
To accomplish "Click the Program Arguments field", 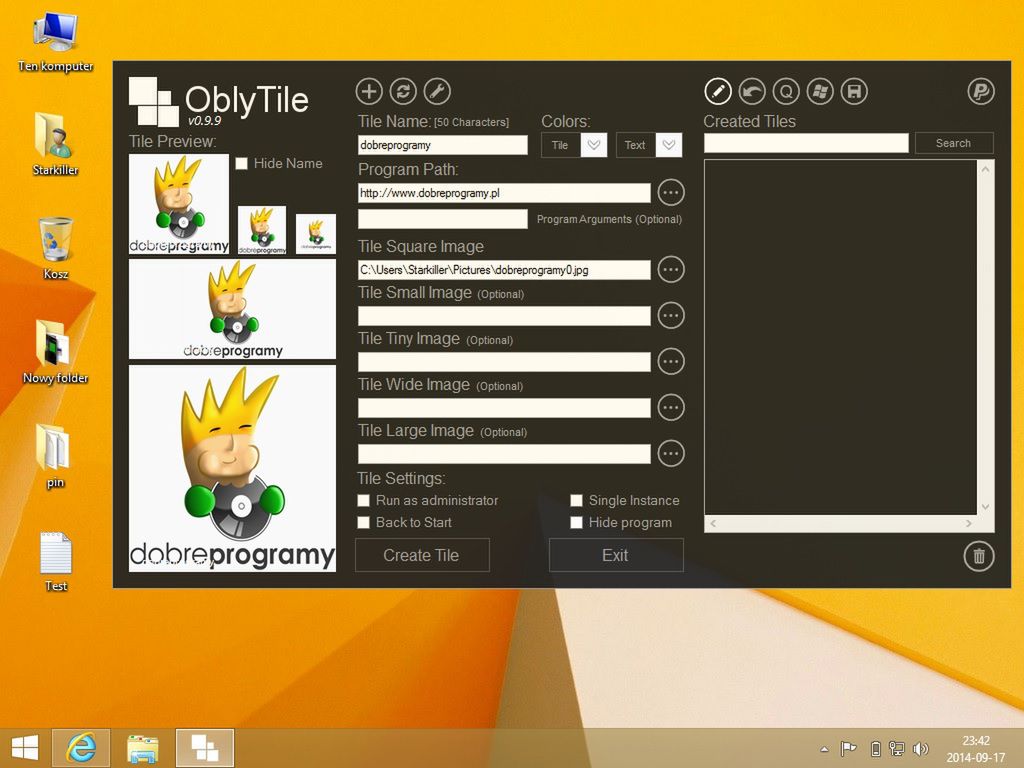I will [x=443, y=219].
